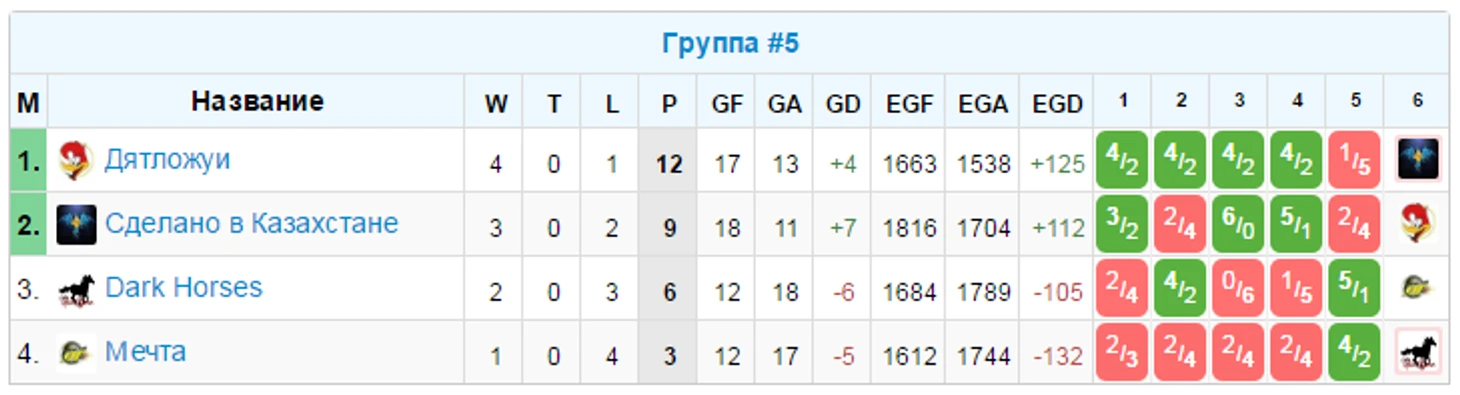The width and height of the screenshot is (1460, 395).
Task: Click the Группа #5 header title
Action: click(730, 44)
